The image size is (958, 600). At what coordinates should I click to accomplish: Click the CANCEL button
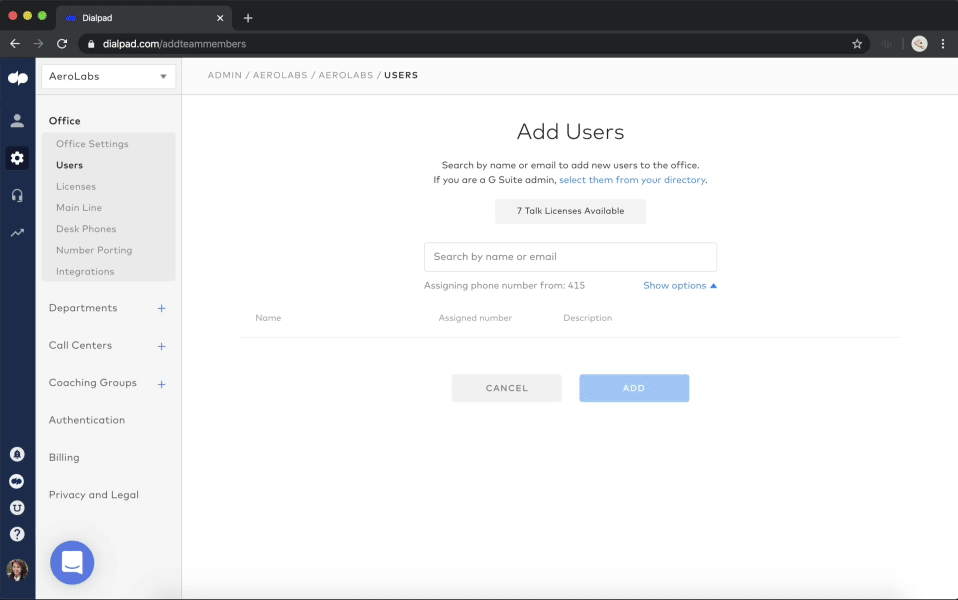coord(506,388)
